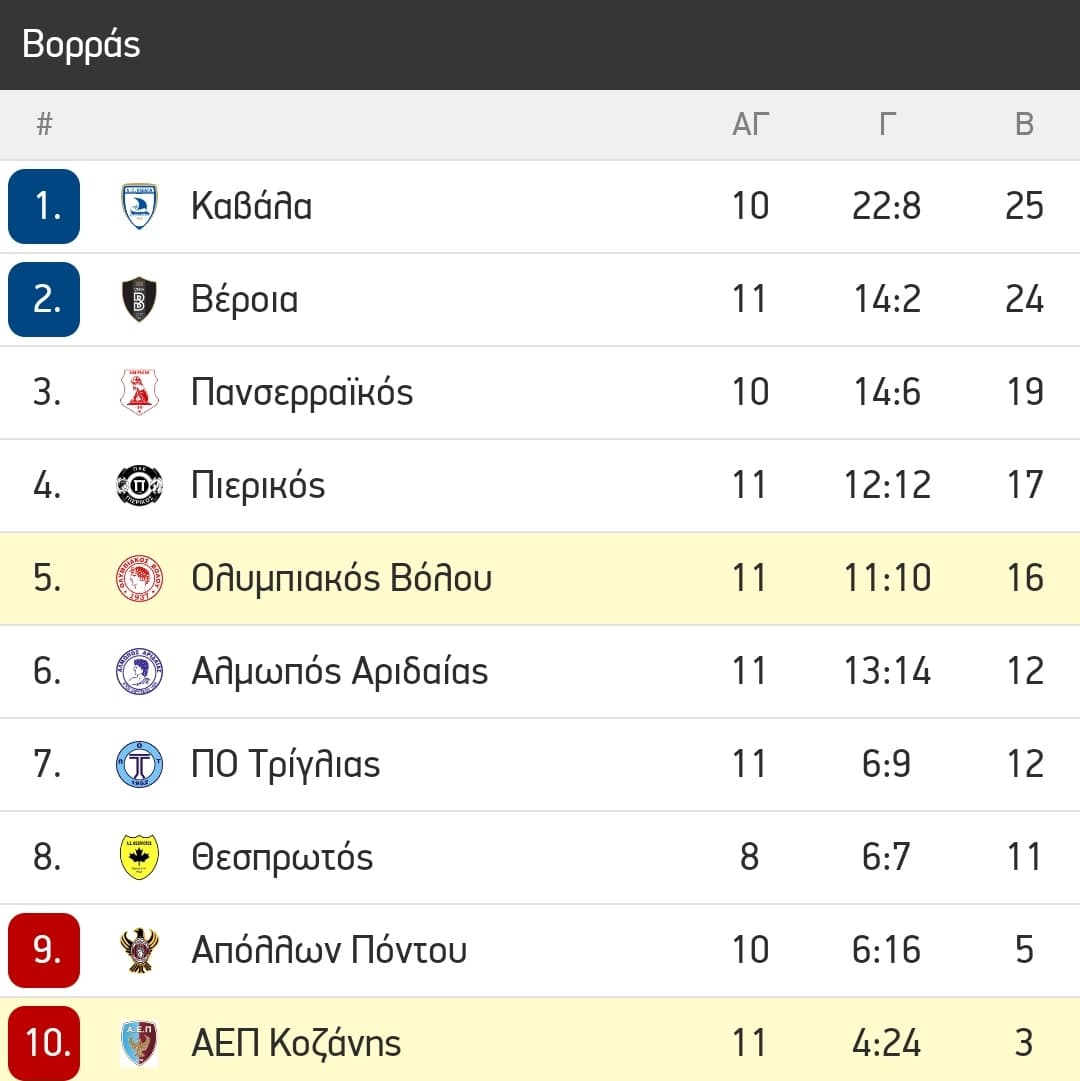Viewport: 1080px width, 1081px height.
Task: Open the Καβάλα team name link
Action: [251, 206]
